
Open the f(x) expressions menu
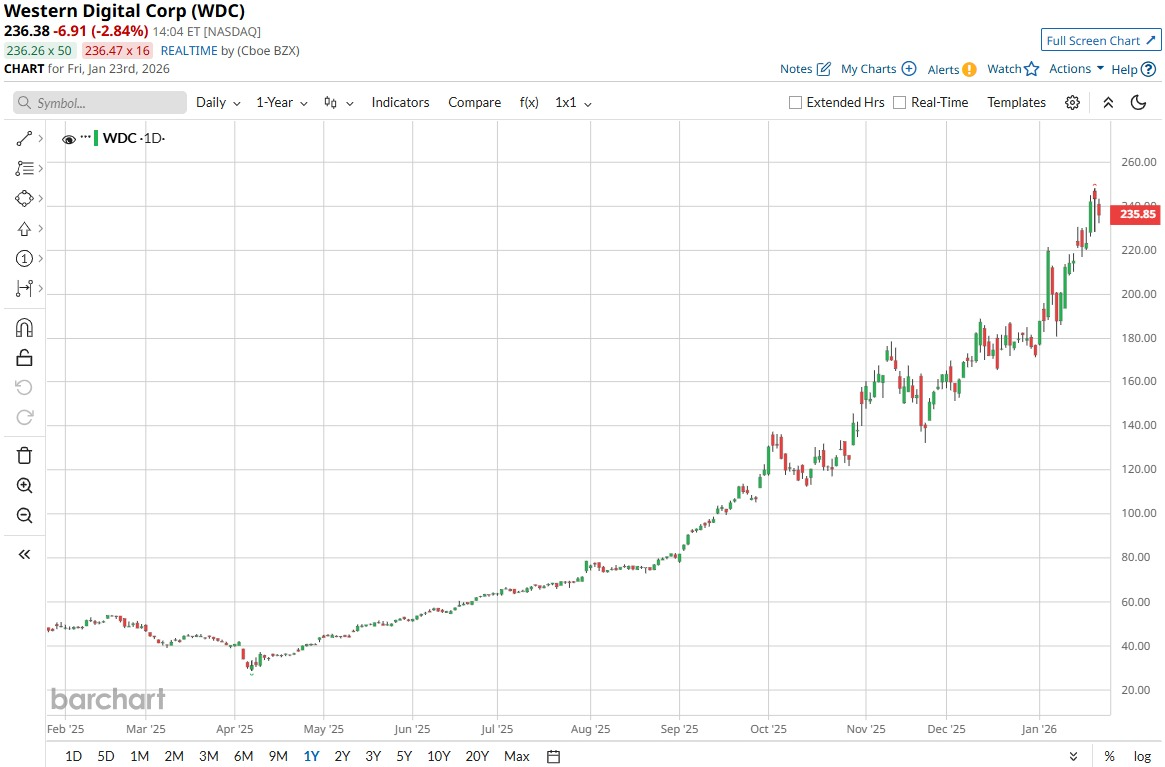coord(529,103)
